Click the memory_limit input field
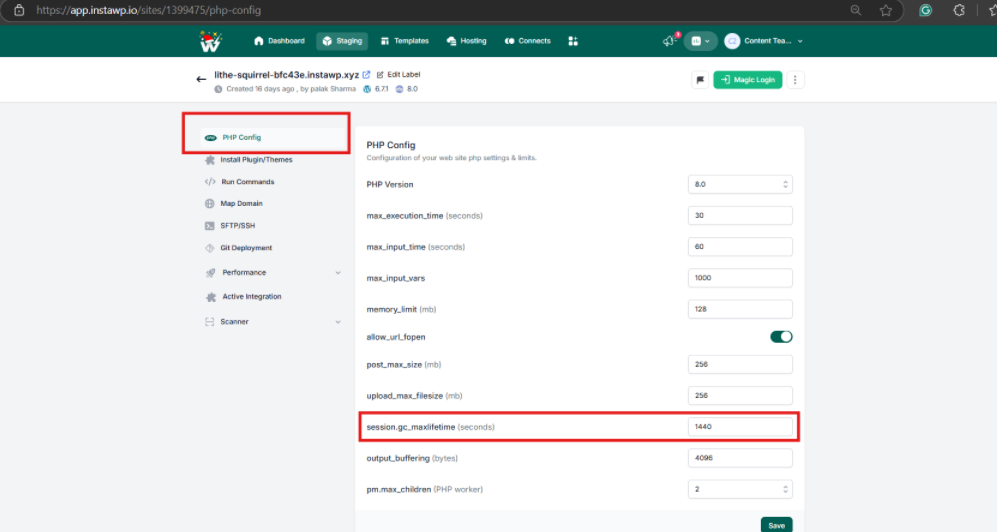 click(740, 309)
